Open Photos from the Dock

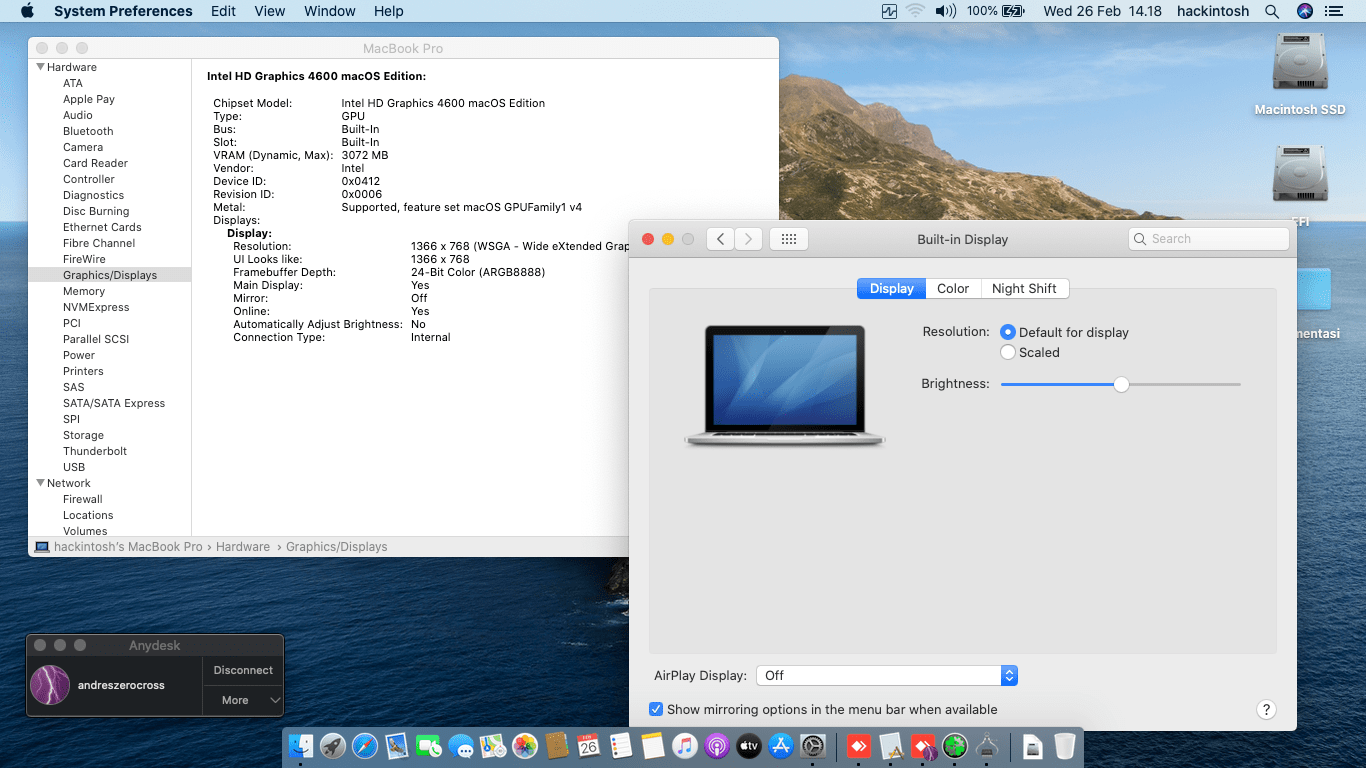tap(525, 746)
